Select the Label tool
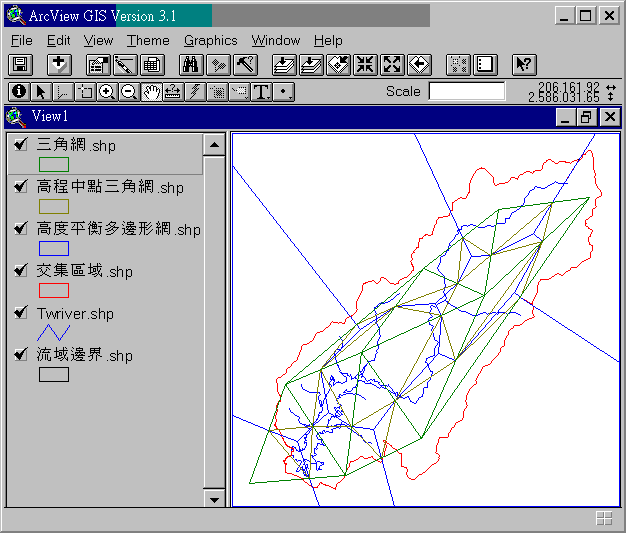626x533 pixels. 239,92
